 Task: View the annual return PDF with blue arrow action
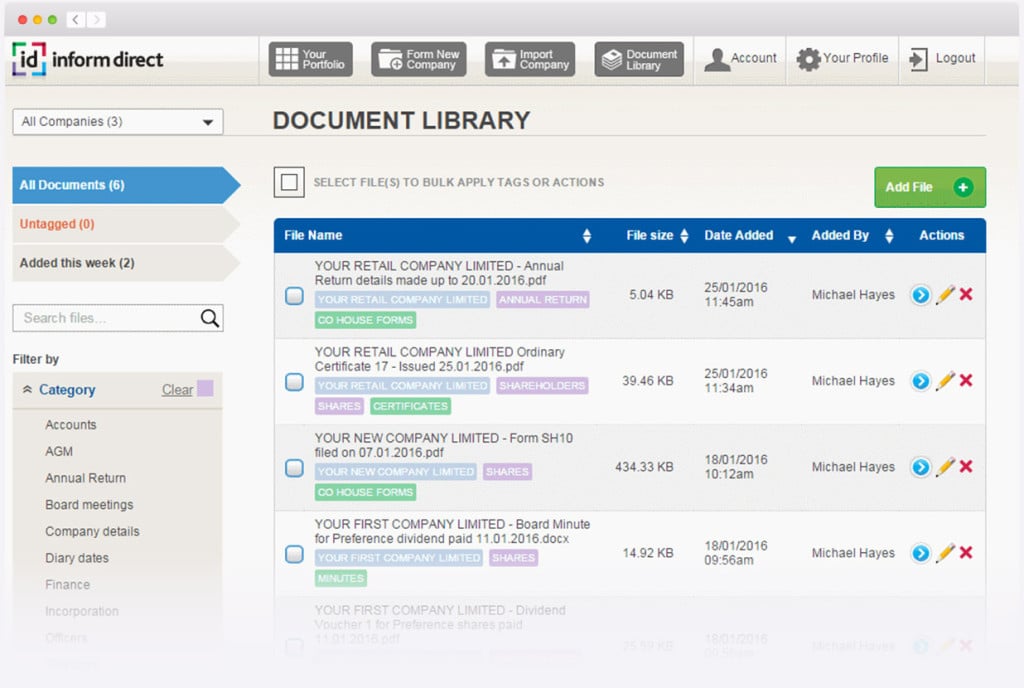(x=920, y=295)
